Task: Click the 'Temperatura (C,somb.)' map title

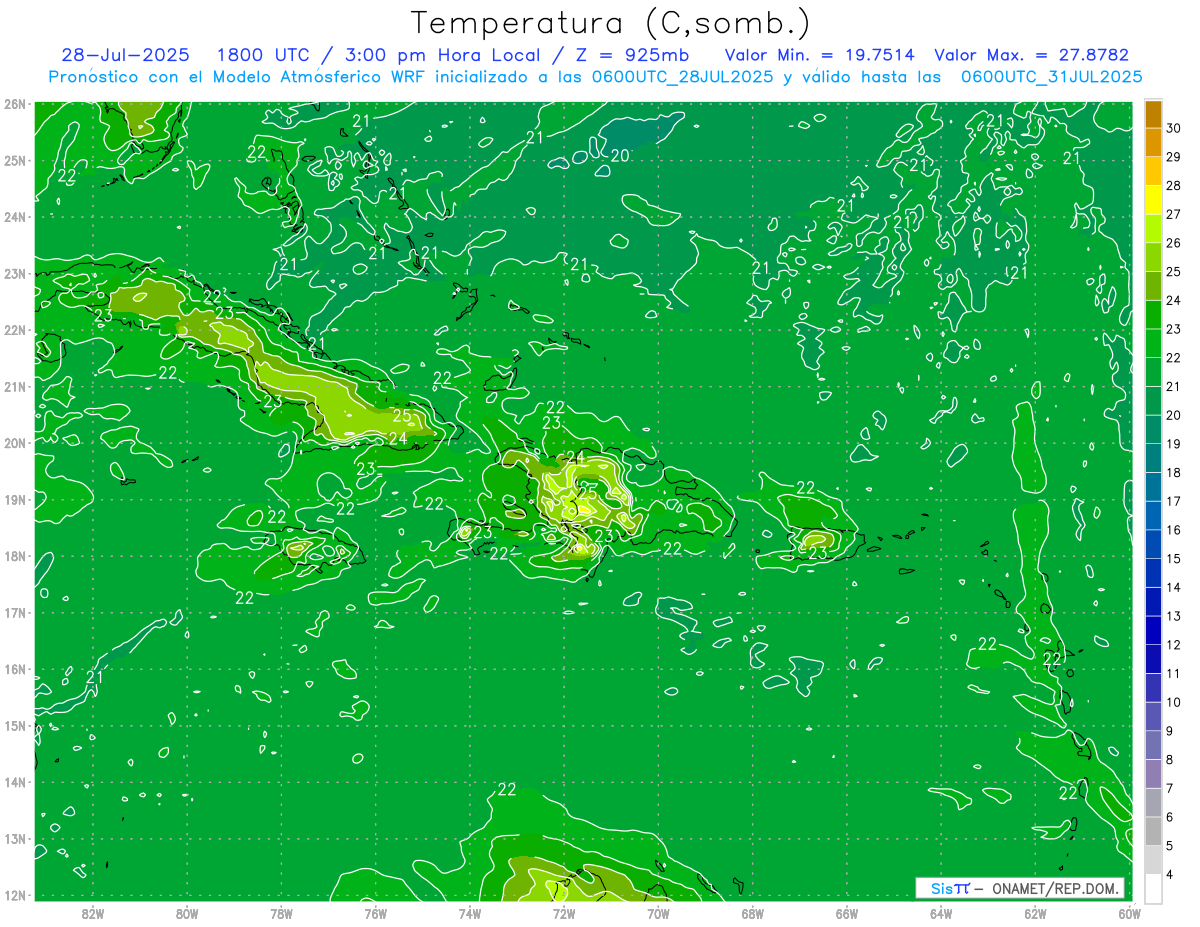Action: 610,23
